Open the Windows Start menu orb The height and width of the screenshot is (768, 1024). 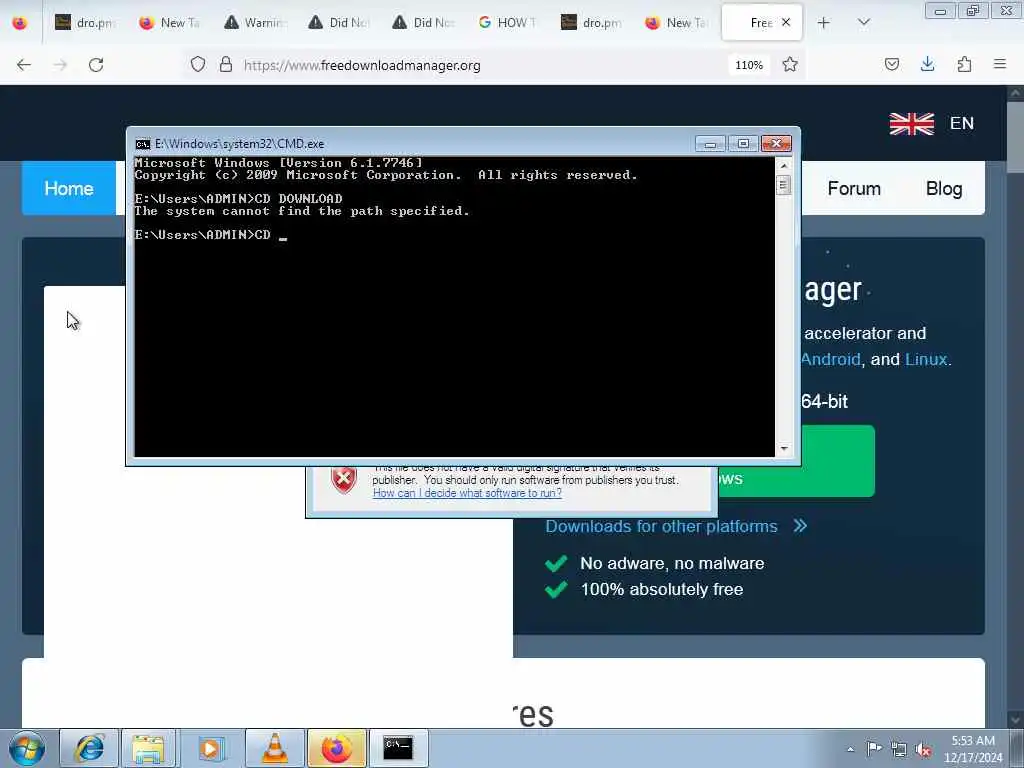click(x=27, y=748)
